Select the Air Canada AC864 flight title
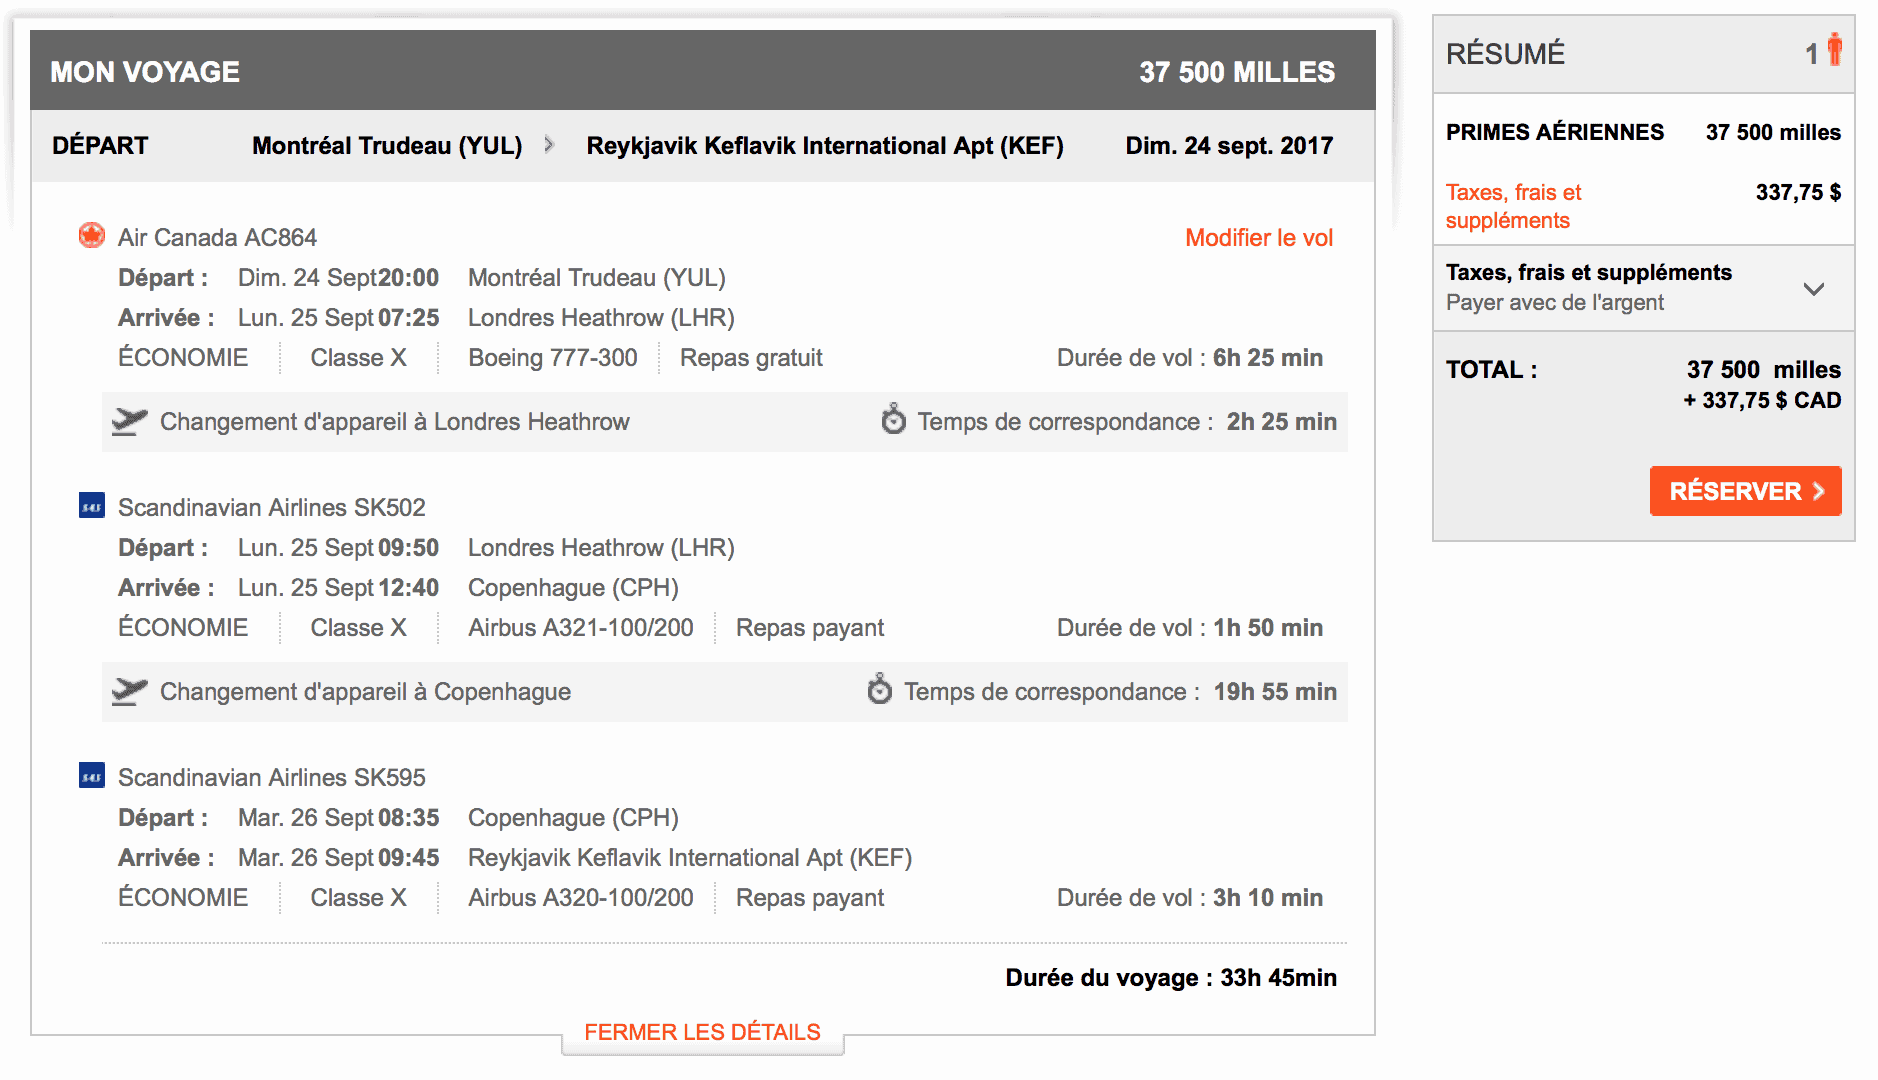 coord(217,238)
